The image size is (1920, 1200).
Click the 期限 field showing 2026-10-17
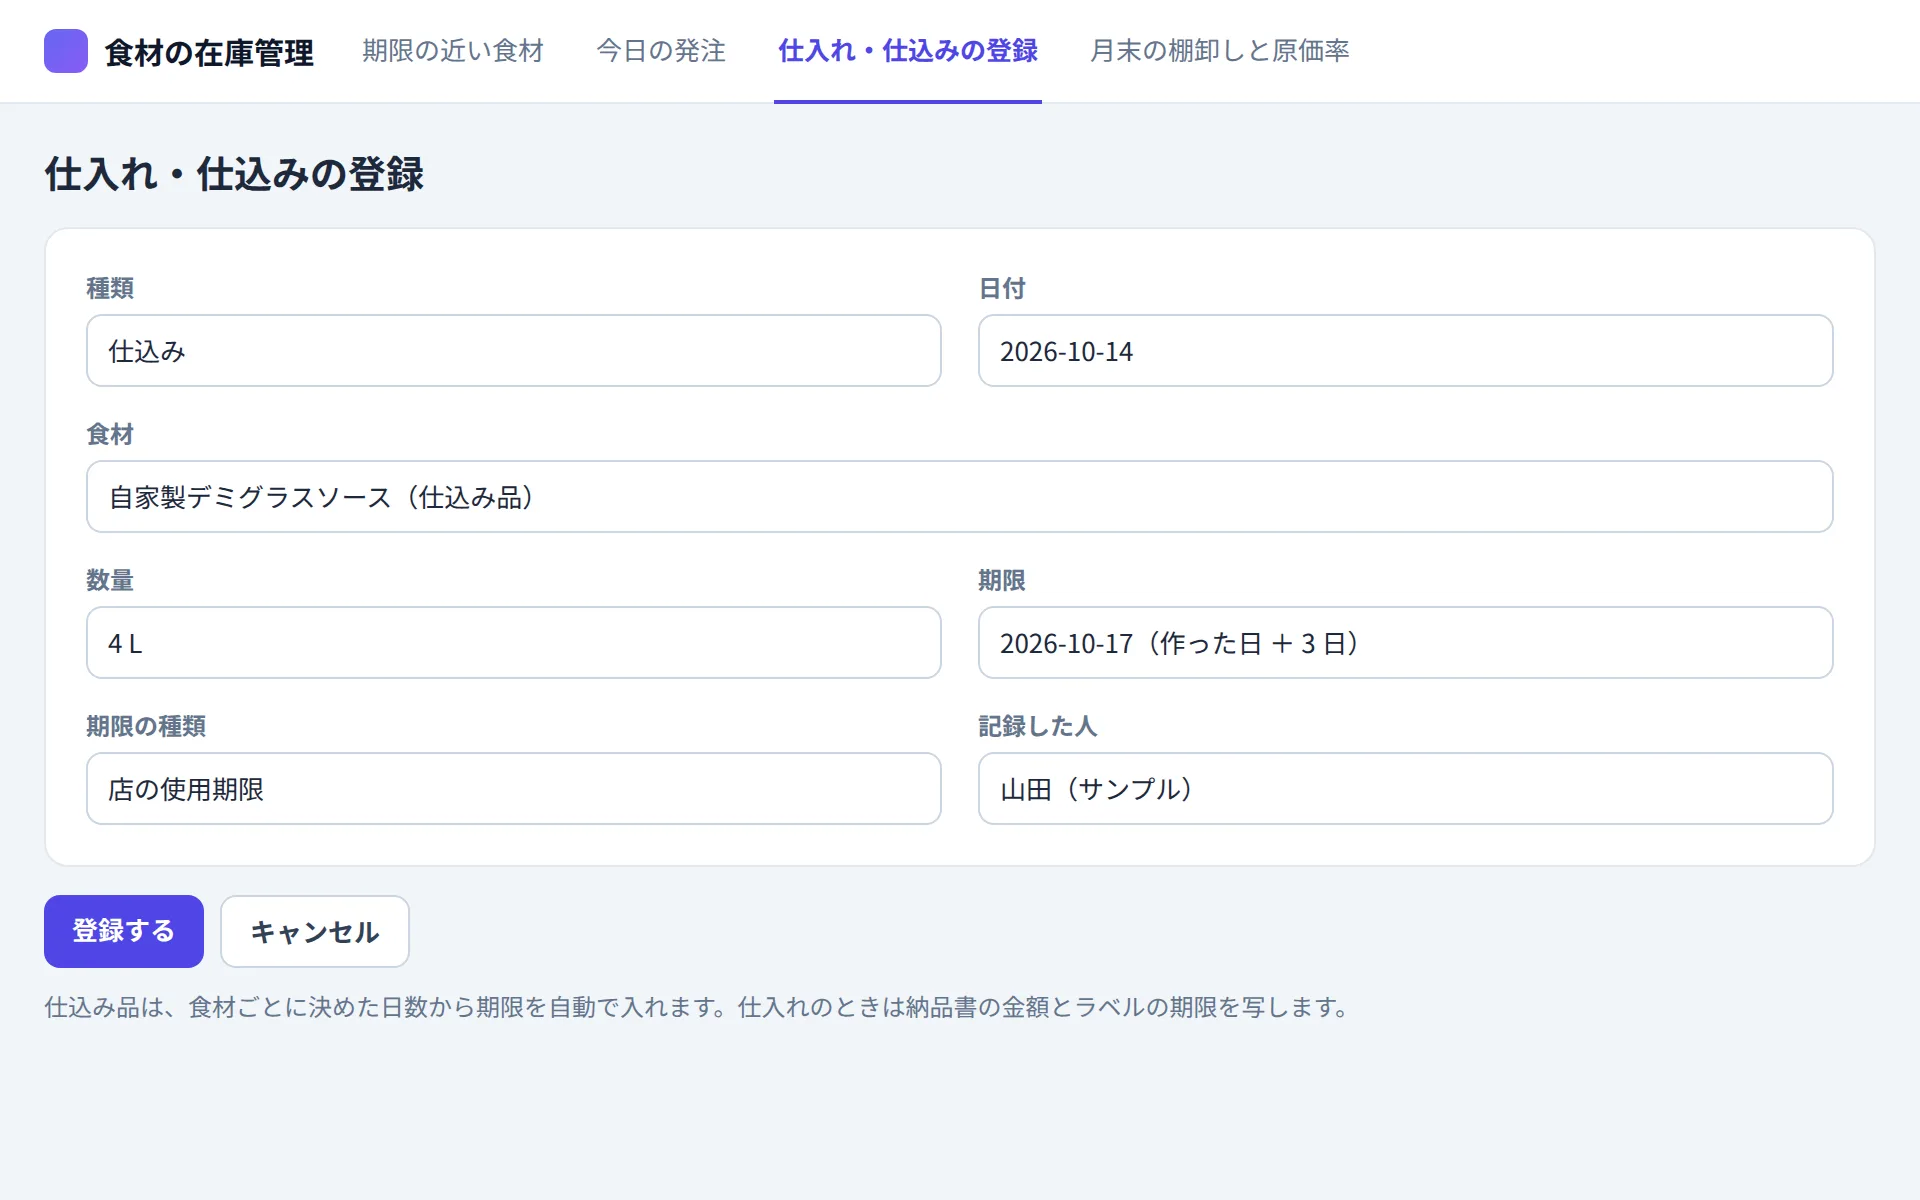(1405, 643)
